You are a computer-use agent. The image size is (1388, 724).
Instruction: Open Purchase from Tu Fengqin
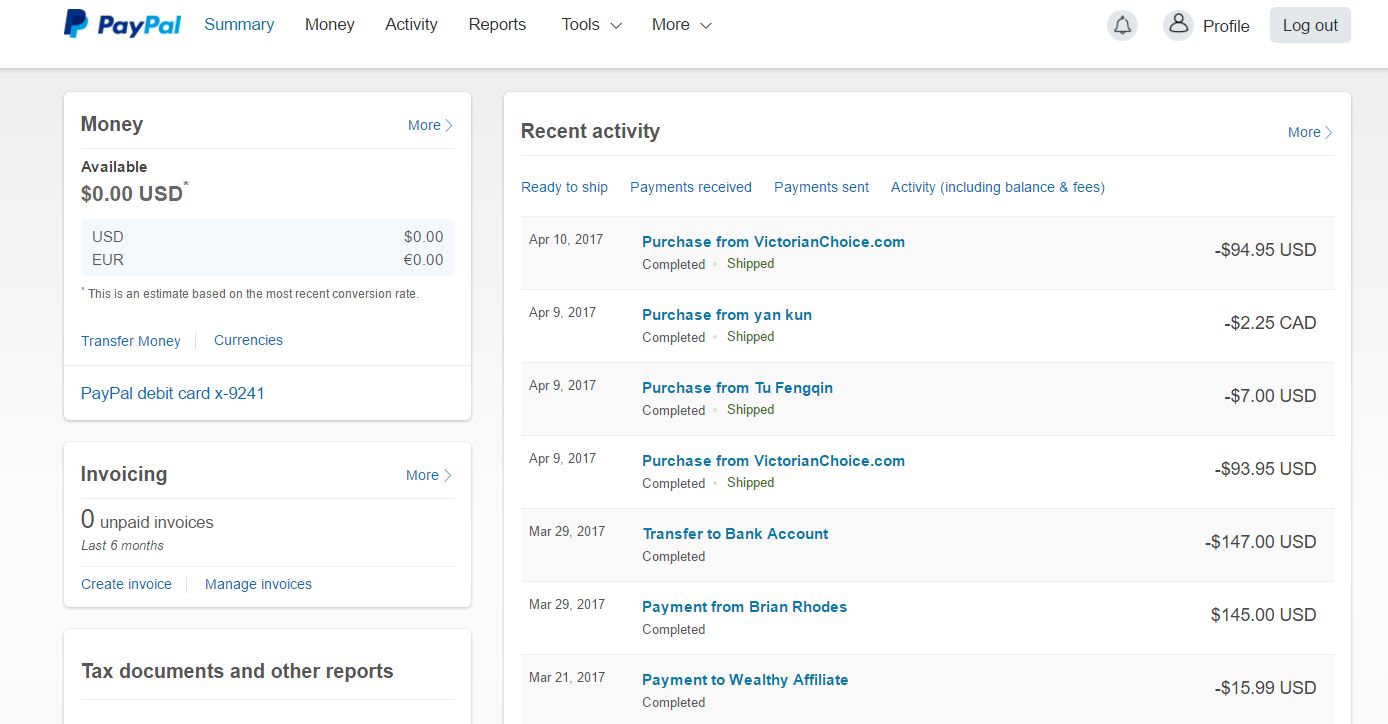[737, 387]
